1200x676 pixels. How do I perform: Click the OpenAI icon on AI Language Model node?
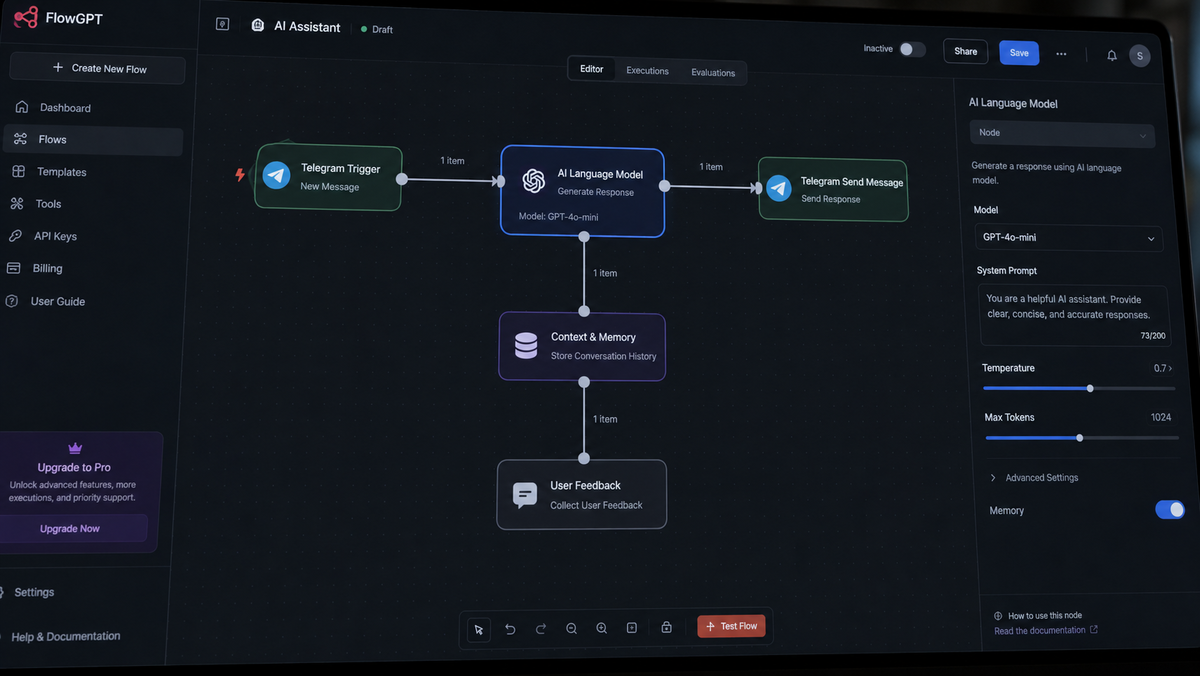533,181
